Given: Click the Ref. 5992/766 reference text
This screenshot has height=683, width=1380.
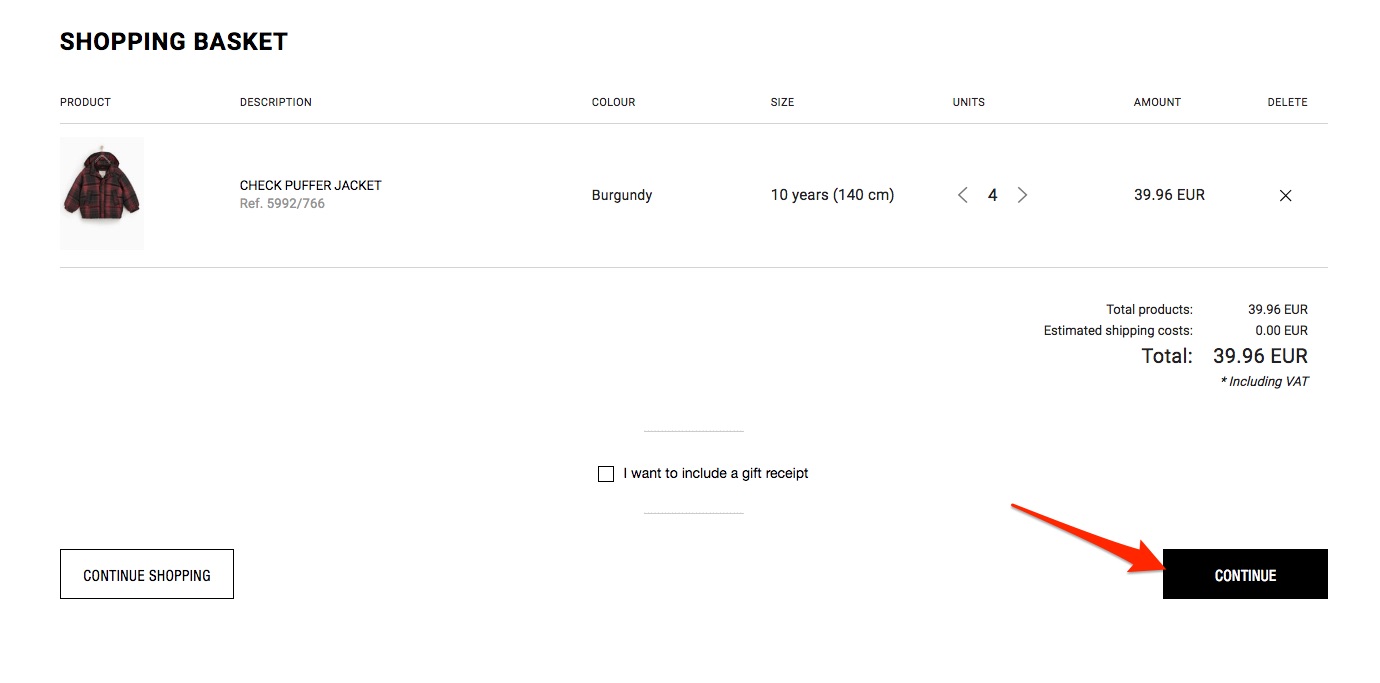Looking at the screenshot, I should coord(282,204).
